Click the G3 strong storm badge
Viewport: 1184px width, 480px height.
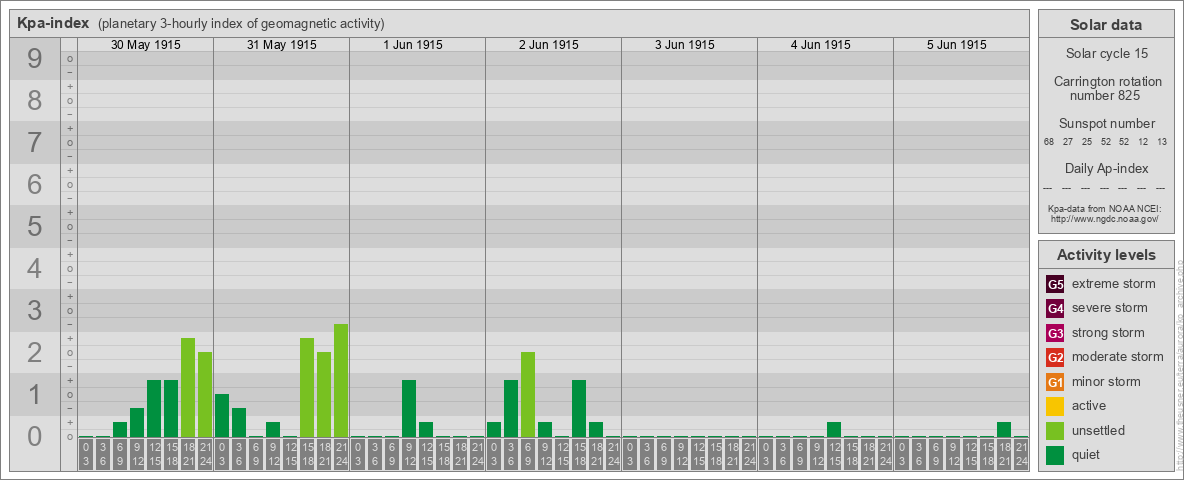tap(1055, 333)
